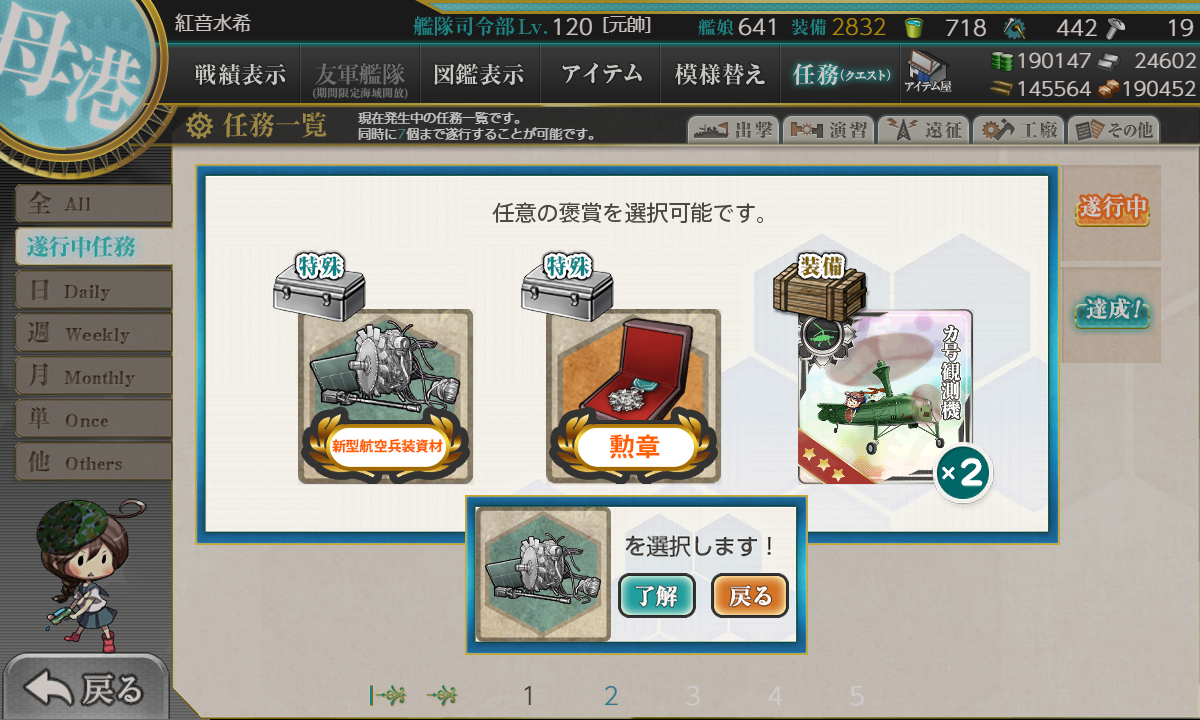Image resolution: width=1200 pixels, height=720 pixels.
Task: Choose the 勲章 medal reward
Action: (x=633, y=396)
